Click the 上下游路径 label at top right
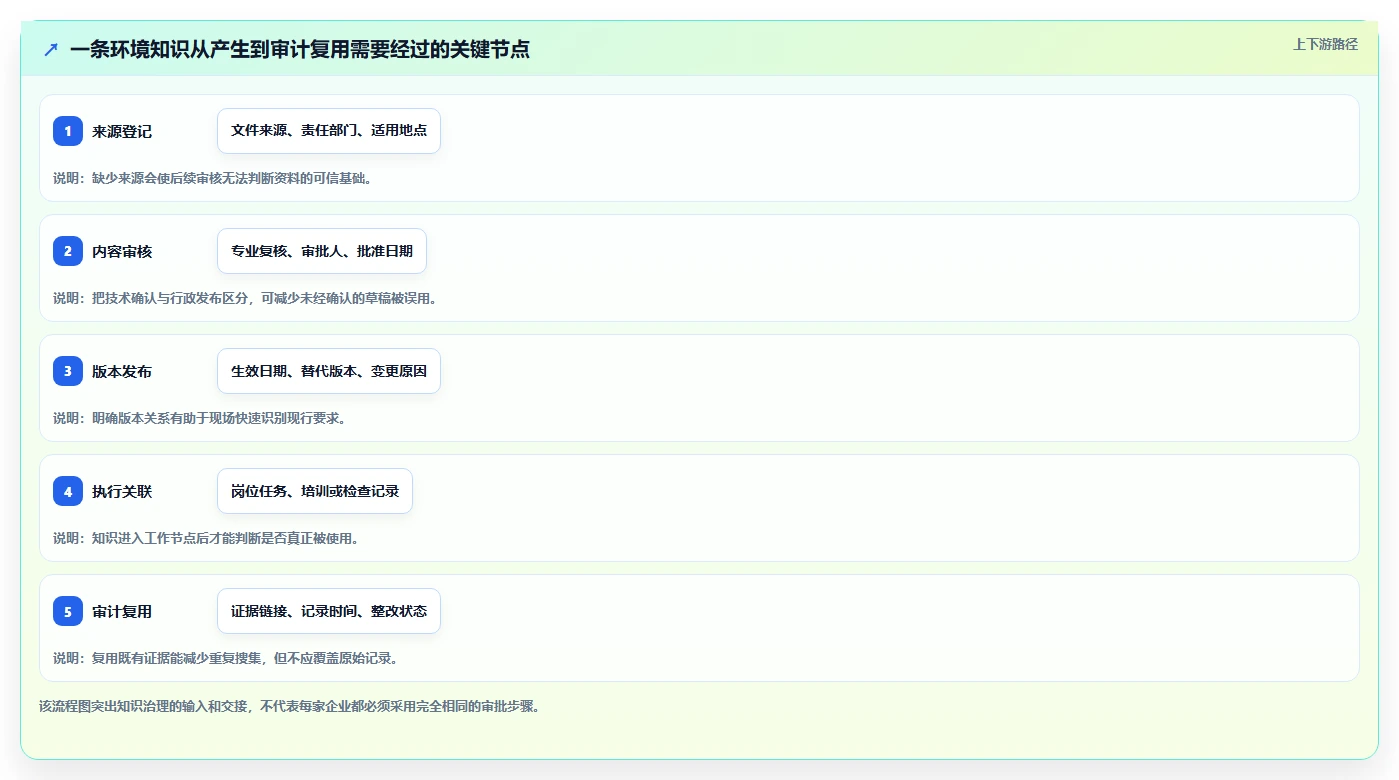The image size is (1399, 780). 1325,44
